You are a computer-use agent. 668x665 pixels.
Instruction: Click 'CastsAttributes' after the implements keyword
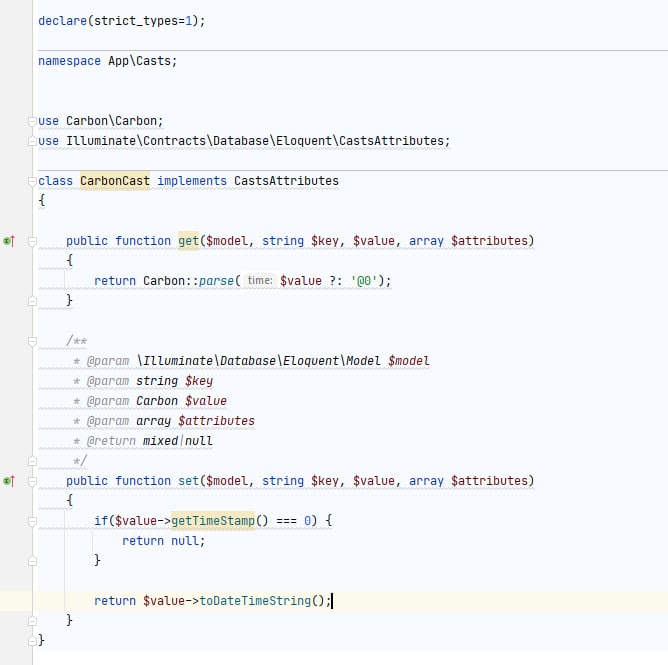coord(286,181)
